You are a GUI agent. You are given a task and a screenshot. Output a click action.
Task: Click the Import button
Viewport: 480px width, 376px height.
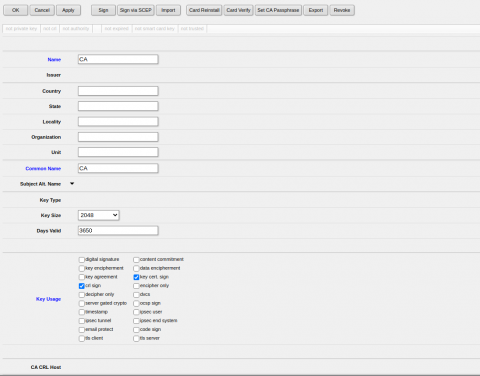[x=168, y=10]
